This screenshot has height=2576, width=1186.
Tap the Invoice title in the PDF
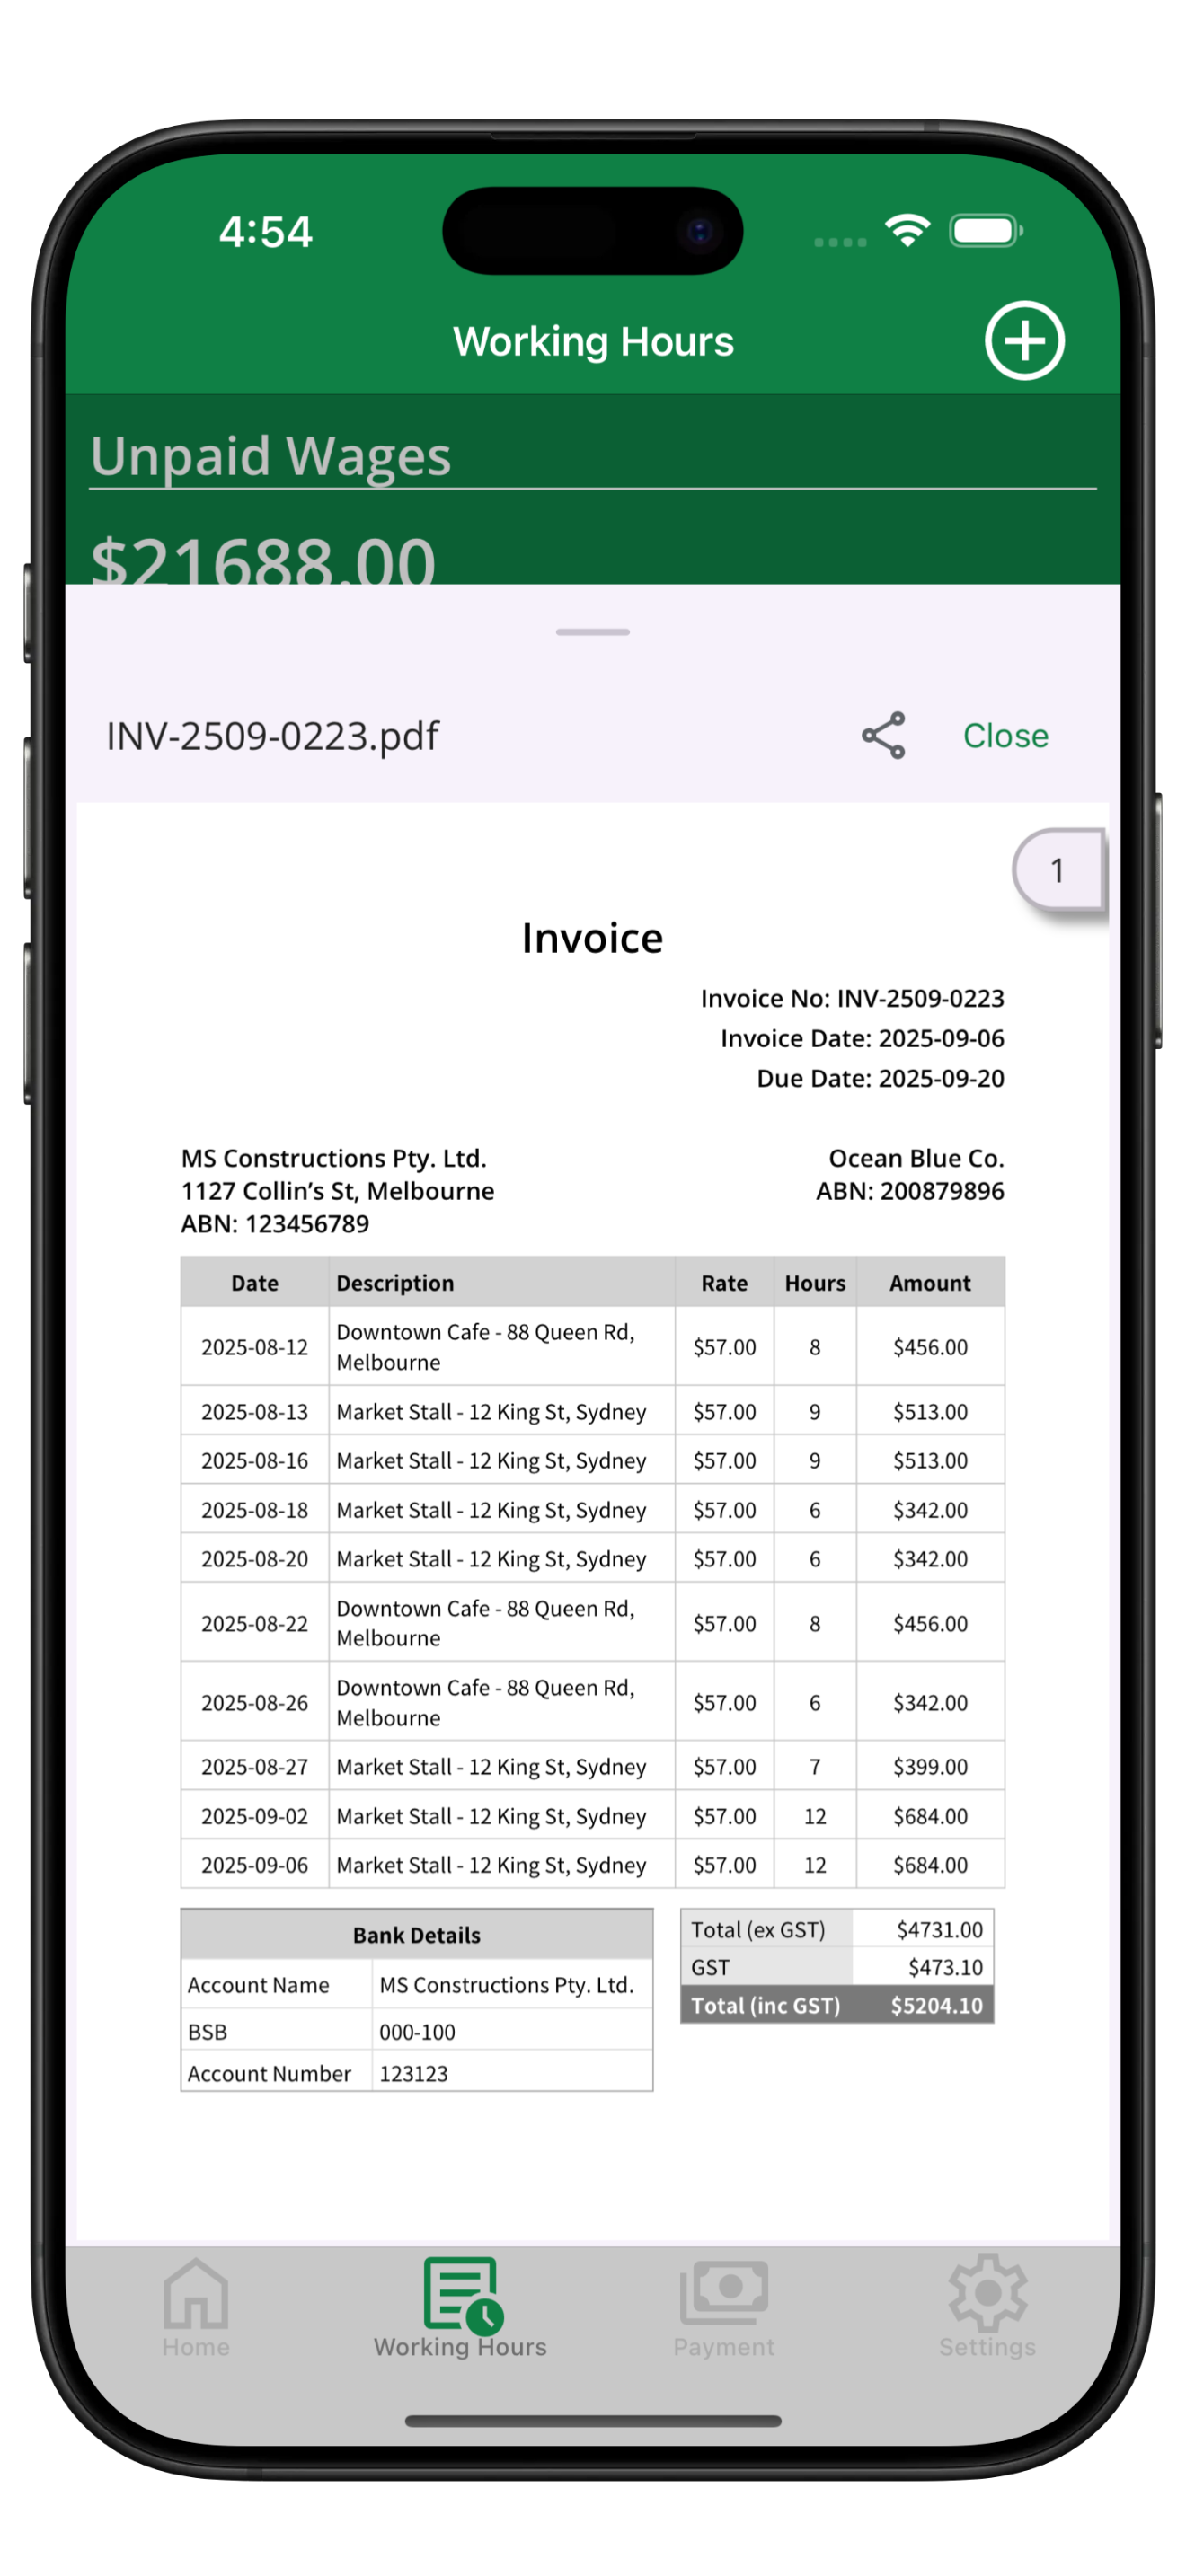coord(592,938)
